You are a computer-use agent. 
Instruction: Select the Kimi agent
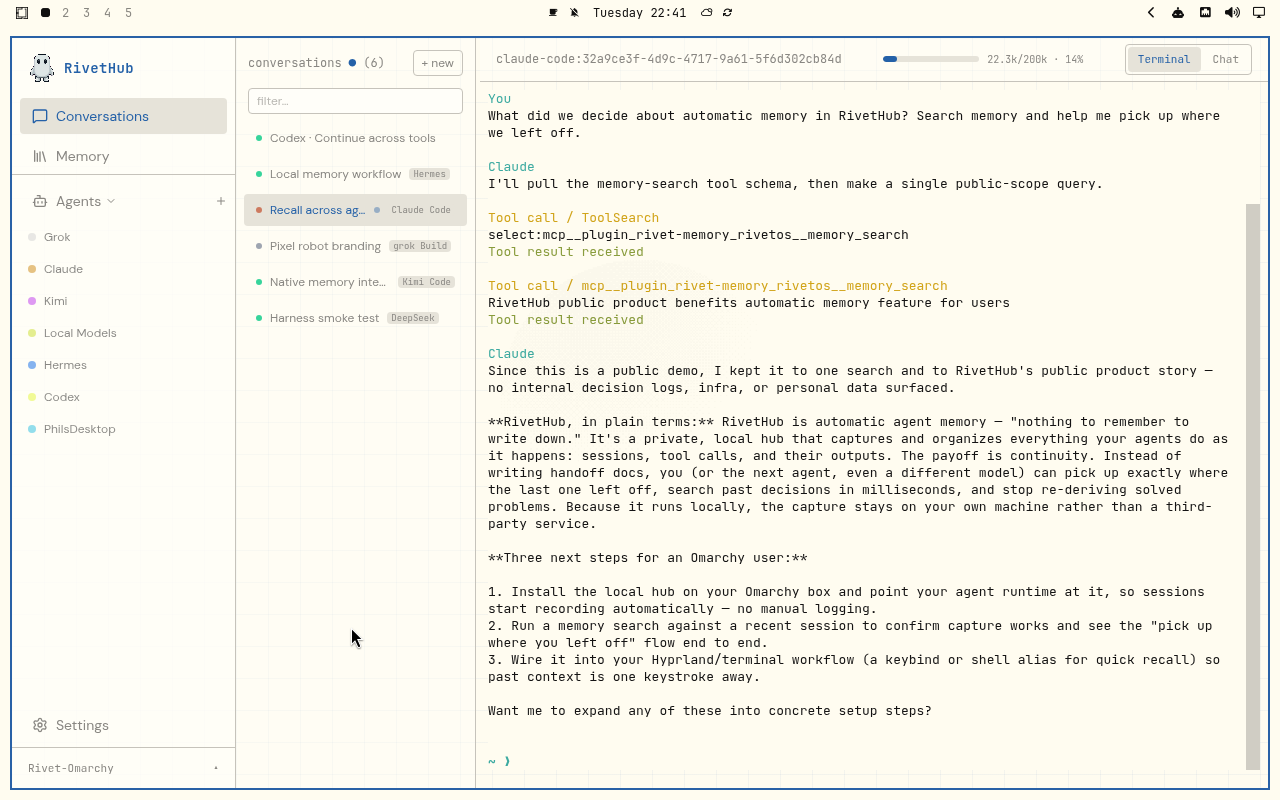(123, 301)
